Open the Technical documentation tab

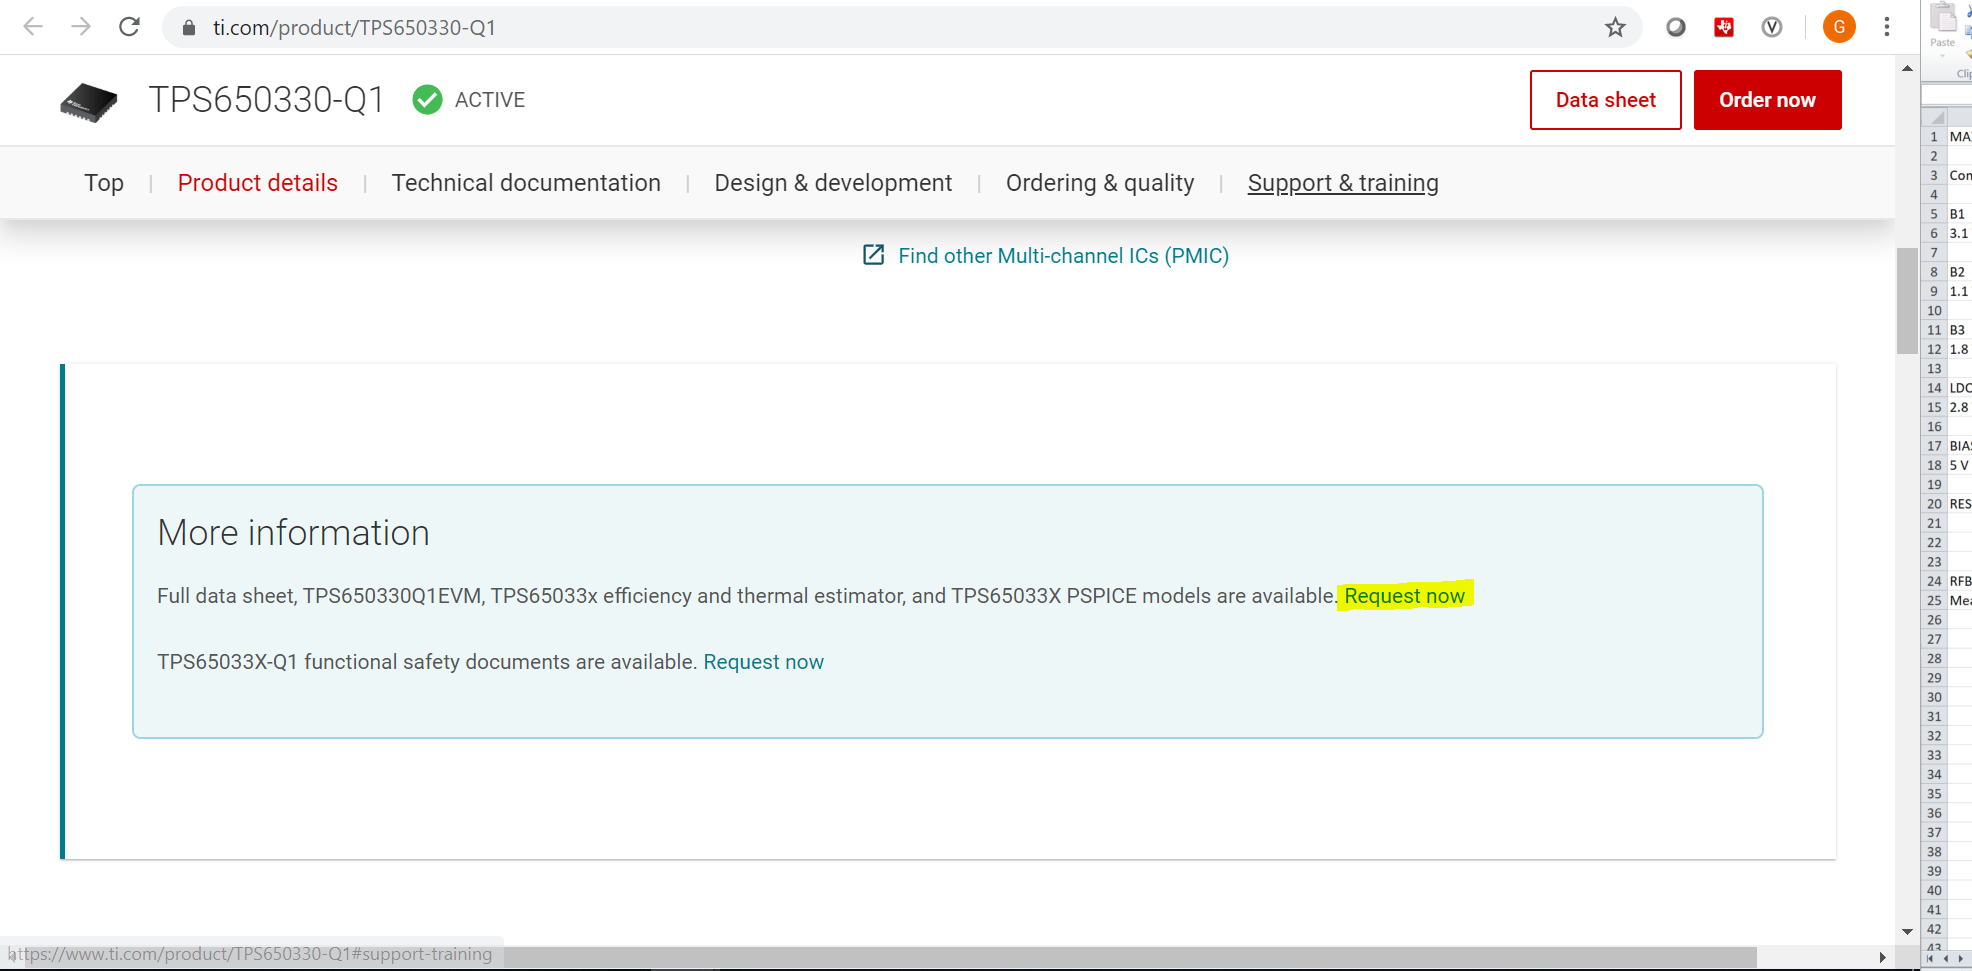coord(526,183)
